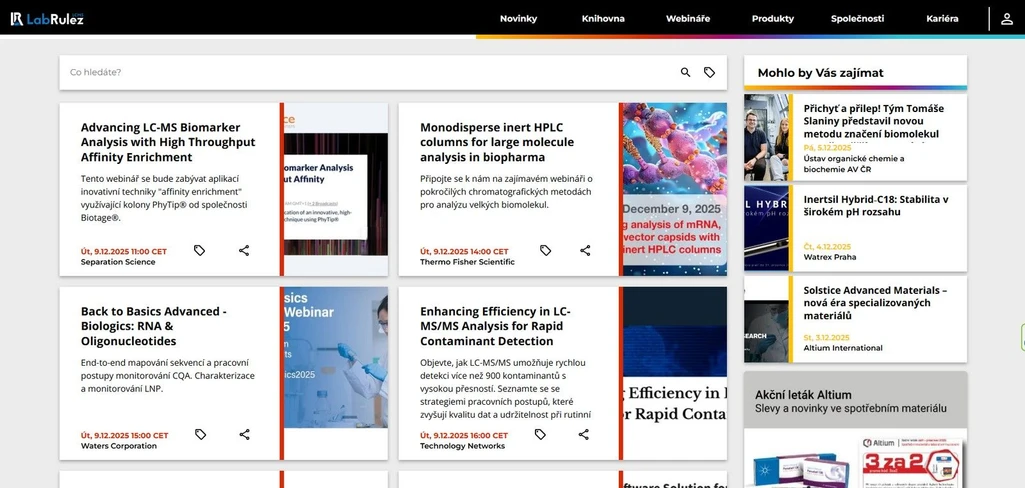Click tag icon on Separation Science webinar card
Image resolution: width=1025 pixels, height=488 pixels.
(x=199, y=250)
